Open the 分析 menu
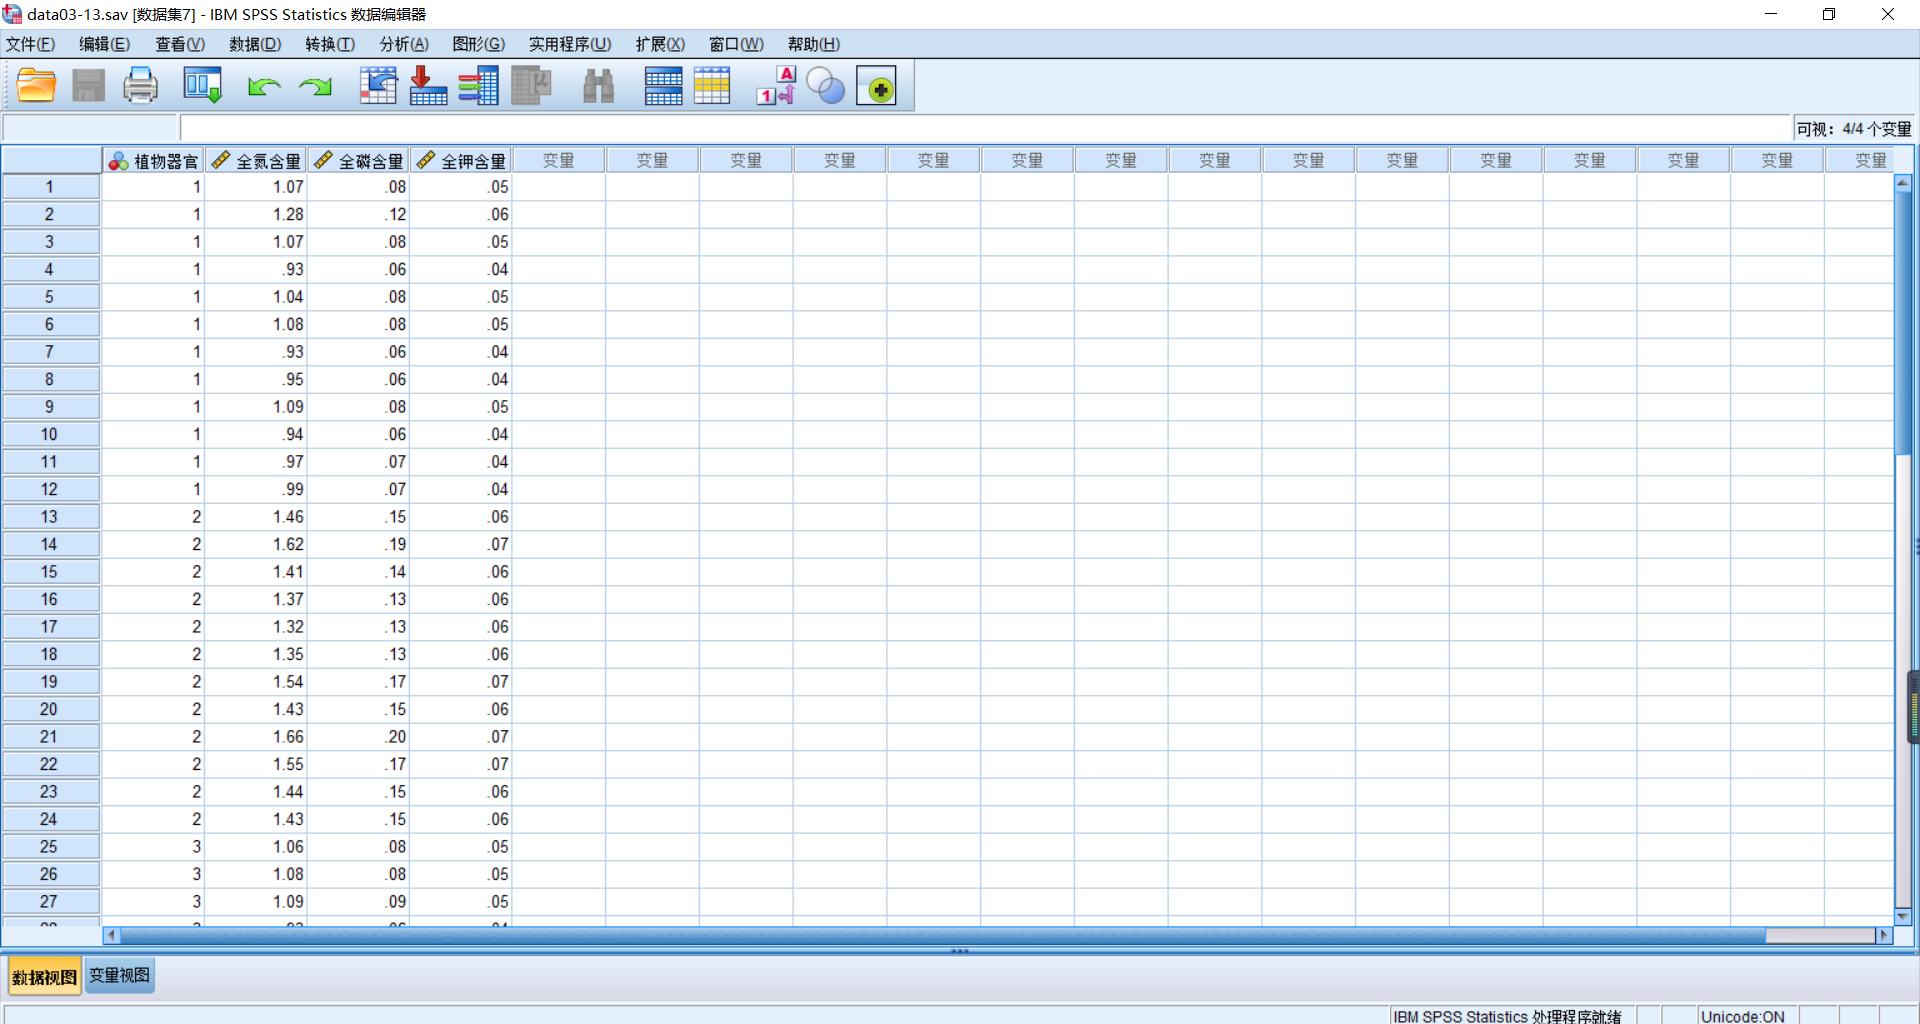This screenshot has width=1920, height=1024. click(404, 44)
